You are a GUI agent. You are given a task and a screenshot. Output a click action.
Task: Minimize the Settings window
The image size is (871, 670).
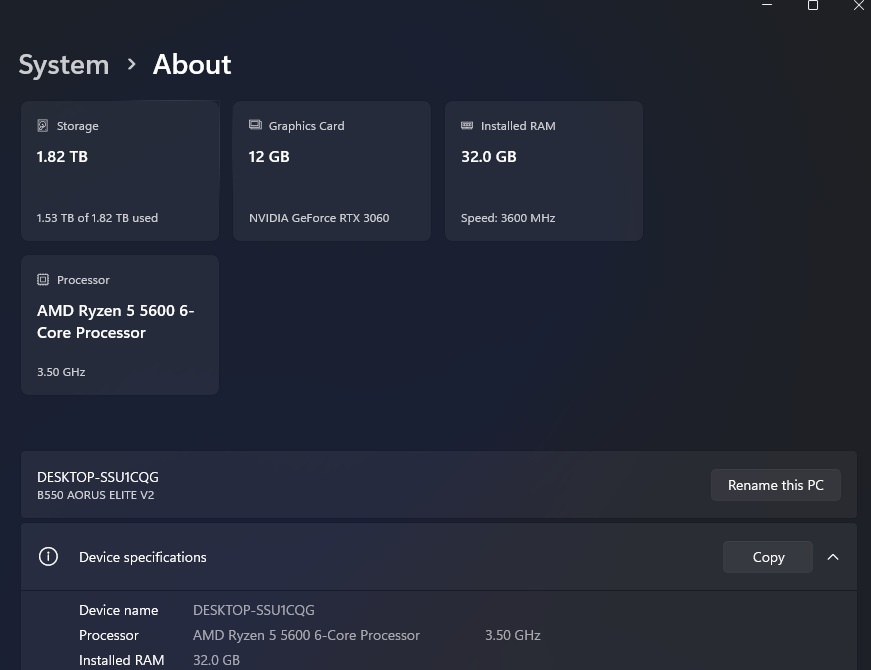click(x=767, y=6)
